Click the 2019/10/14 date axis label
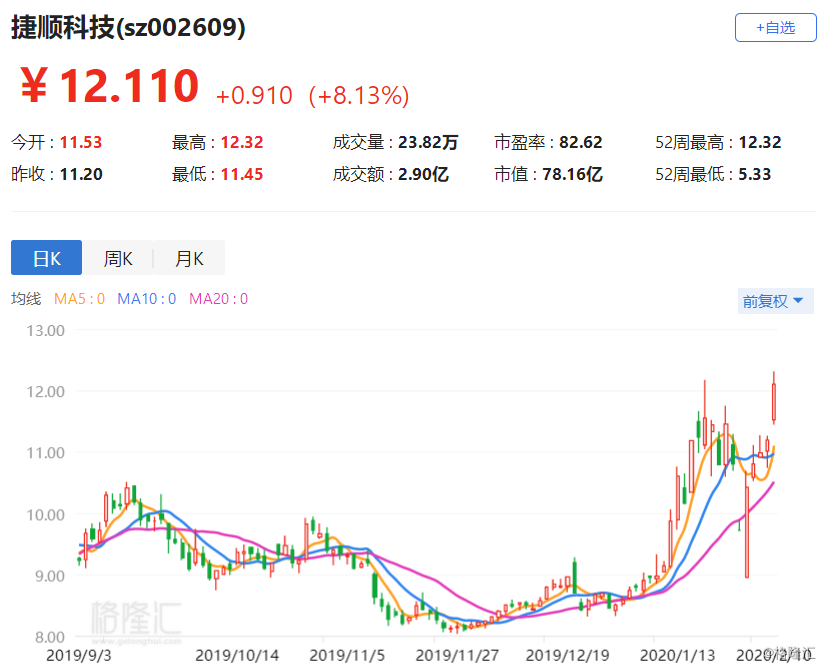This screenshot has width=823, height=667. point(237,655)
